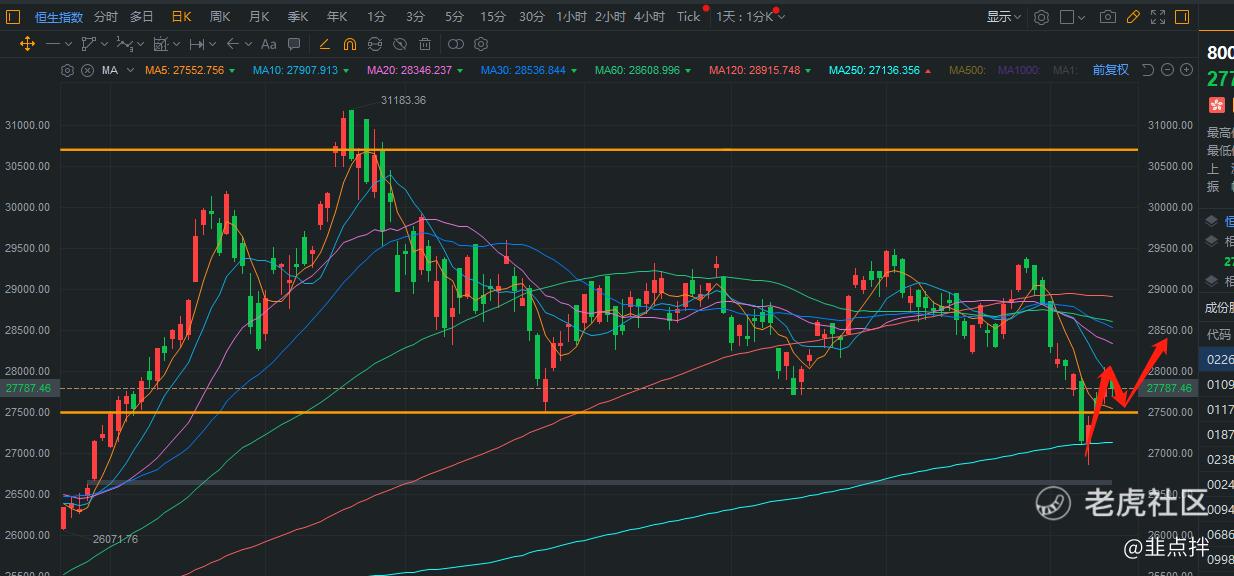The height and width of the screenshot is (576, 1234).
Task: Enter fullscreen chart mode
Action: pyautogui.click(x=1158, y=17)
